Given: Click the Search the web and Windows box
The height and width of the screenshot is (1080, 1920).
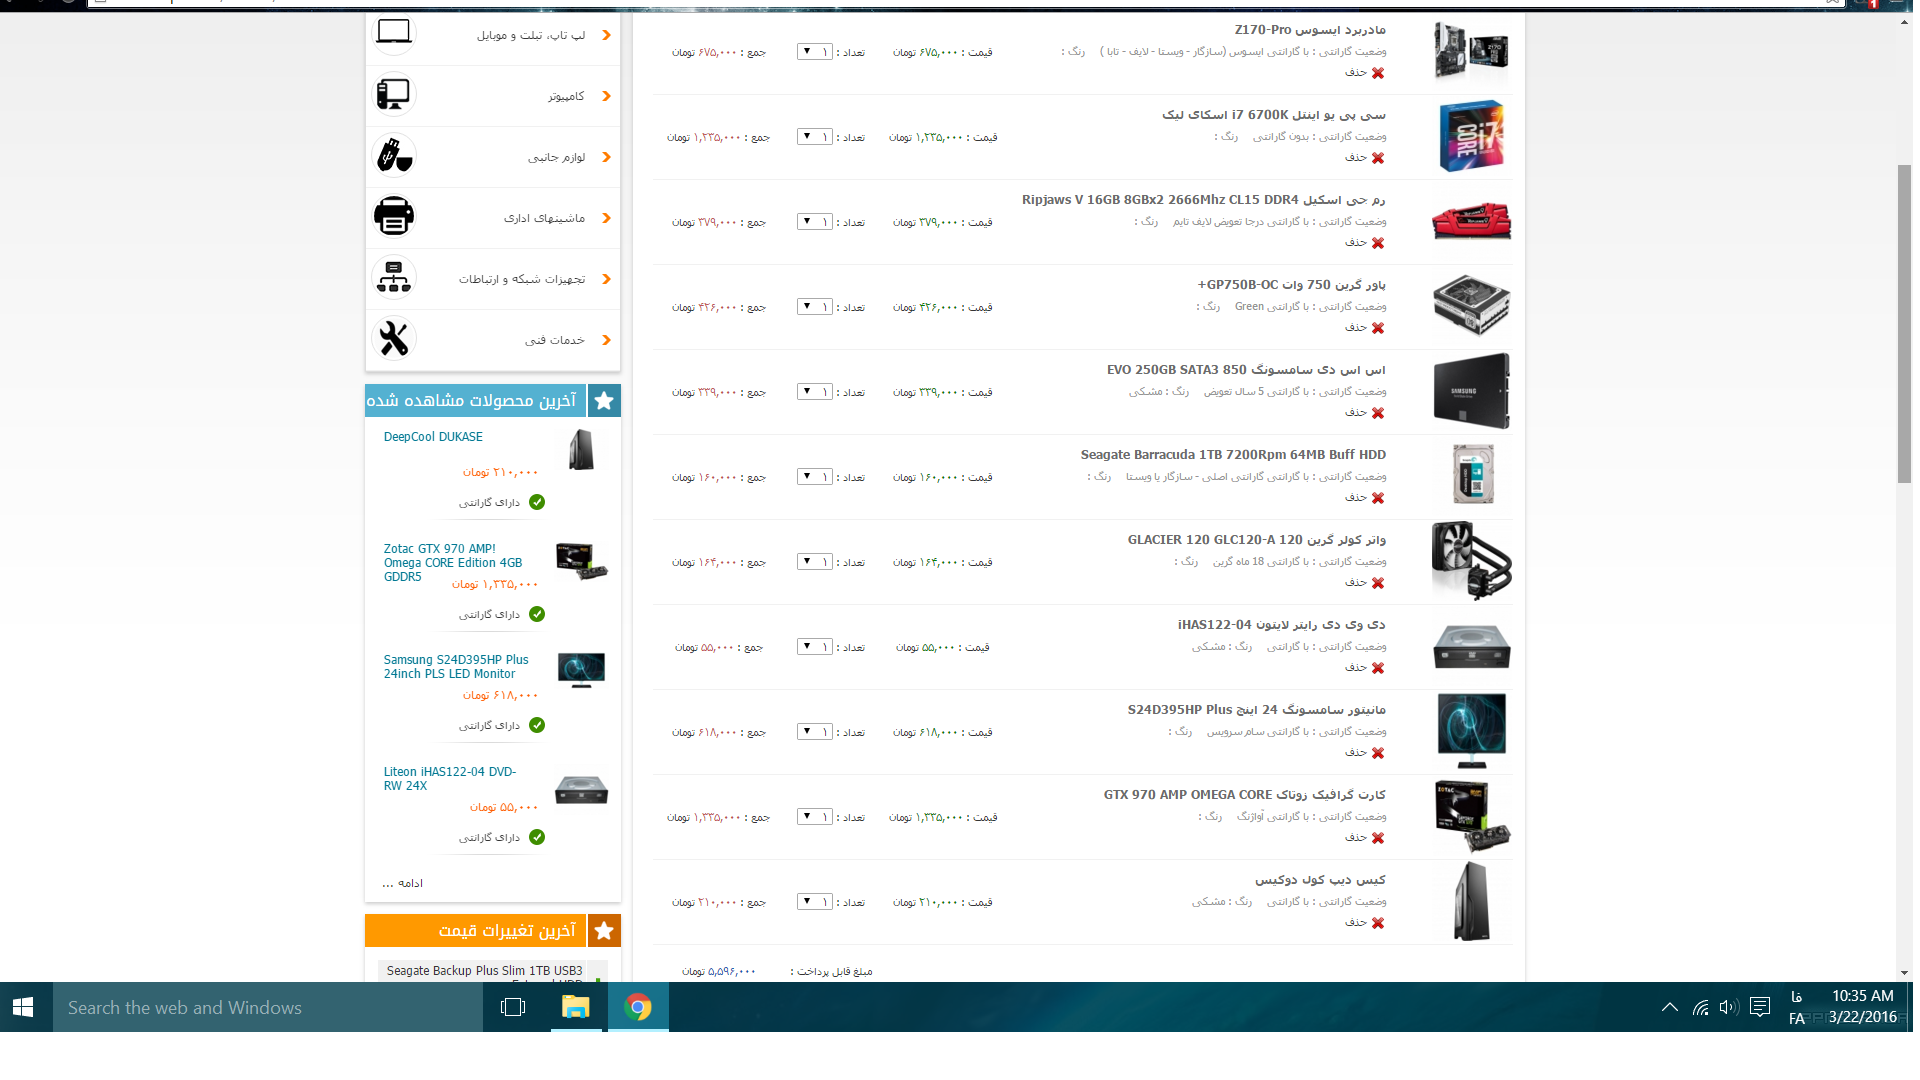Looking at the screenshot, I should (267, 1007).
